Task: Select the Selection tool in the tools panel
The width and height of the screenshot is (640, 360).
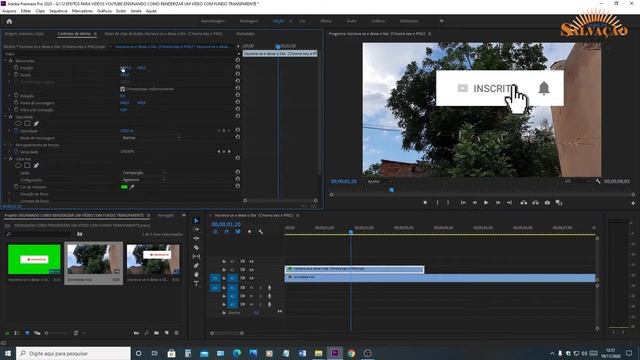Action: pyautogui.click(x=196, y=220)
